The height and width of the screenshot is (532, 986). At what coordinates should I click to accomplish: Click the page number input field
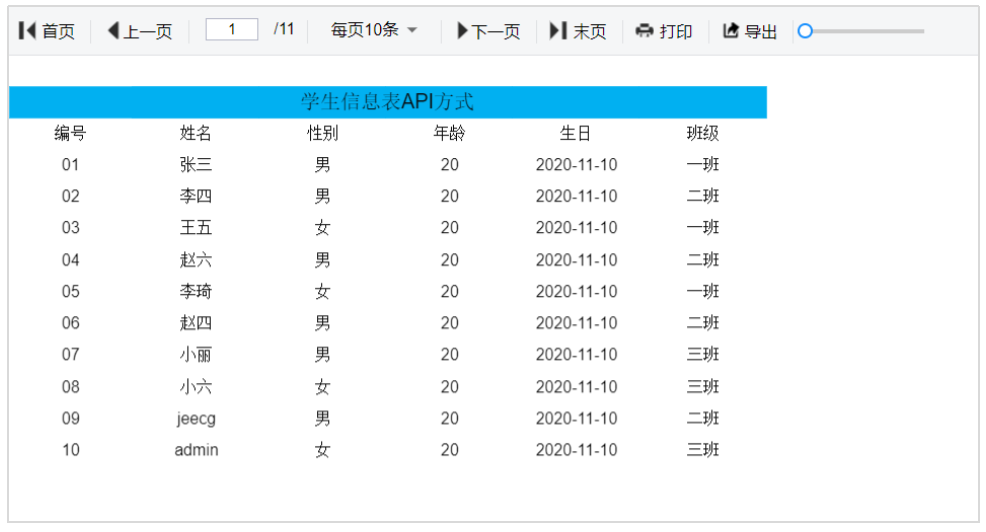(x=231, y=30)
